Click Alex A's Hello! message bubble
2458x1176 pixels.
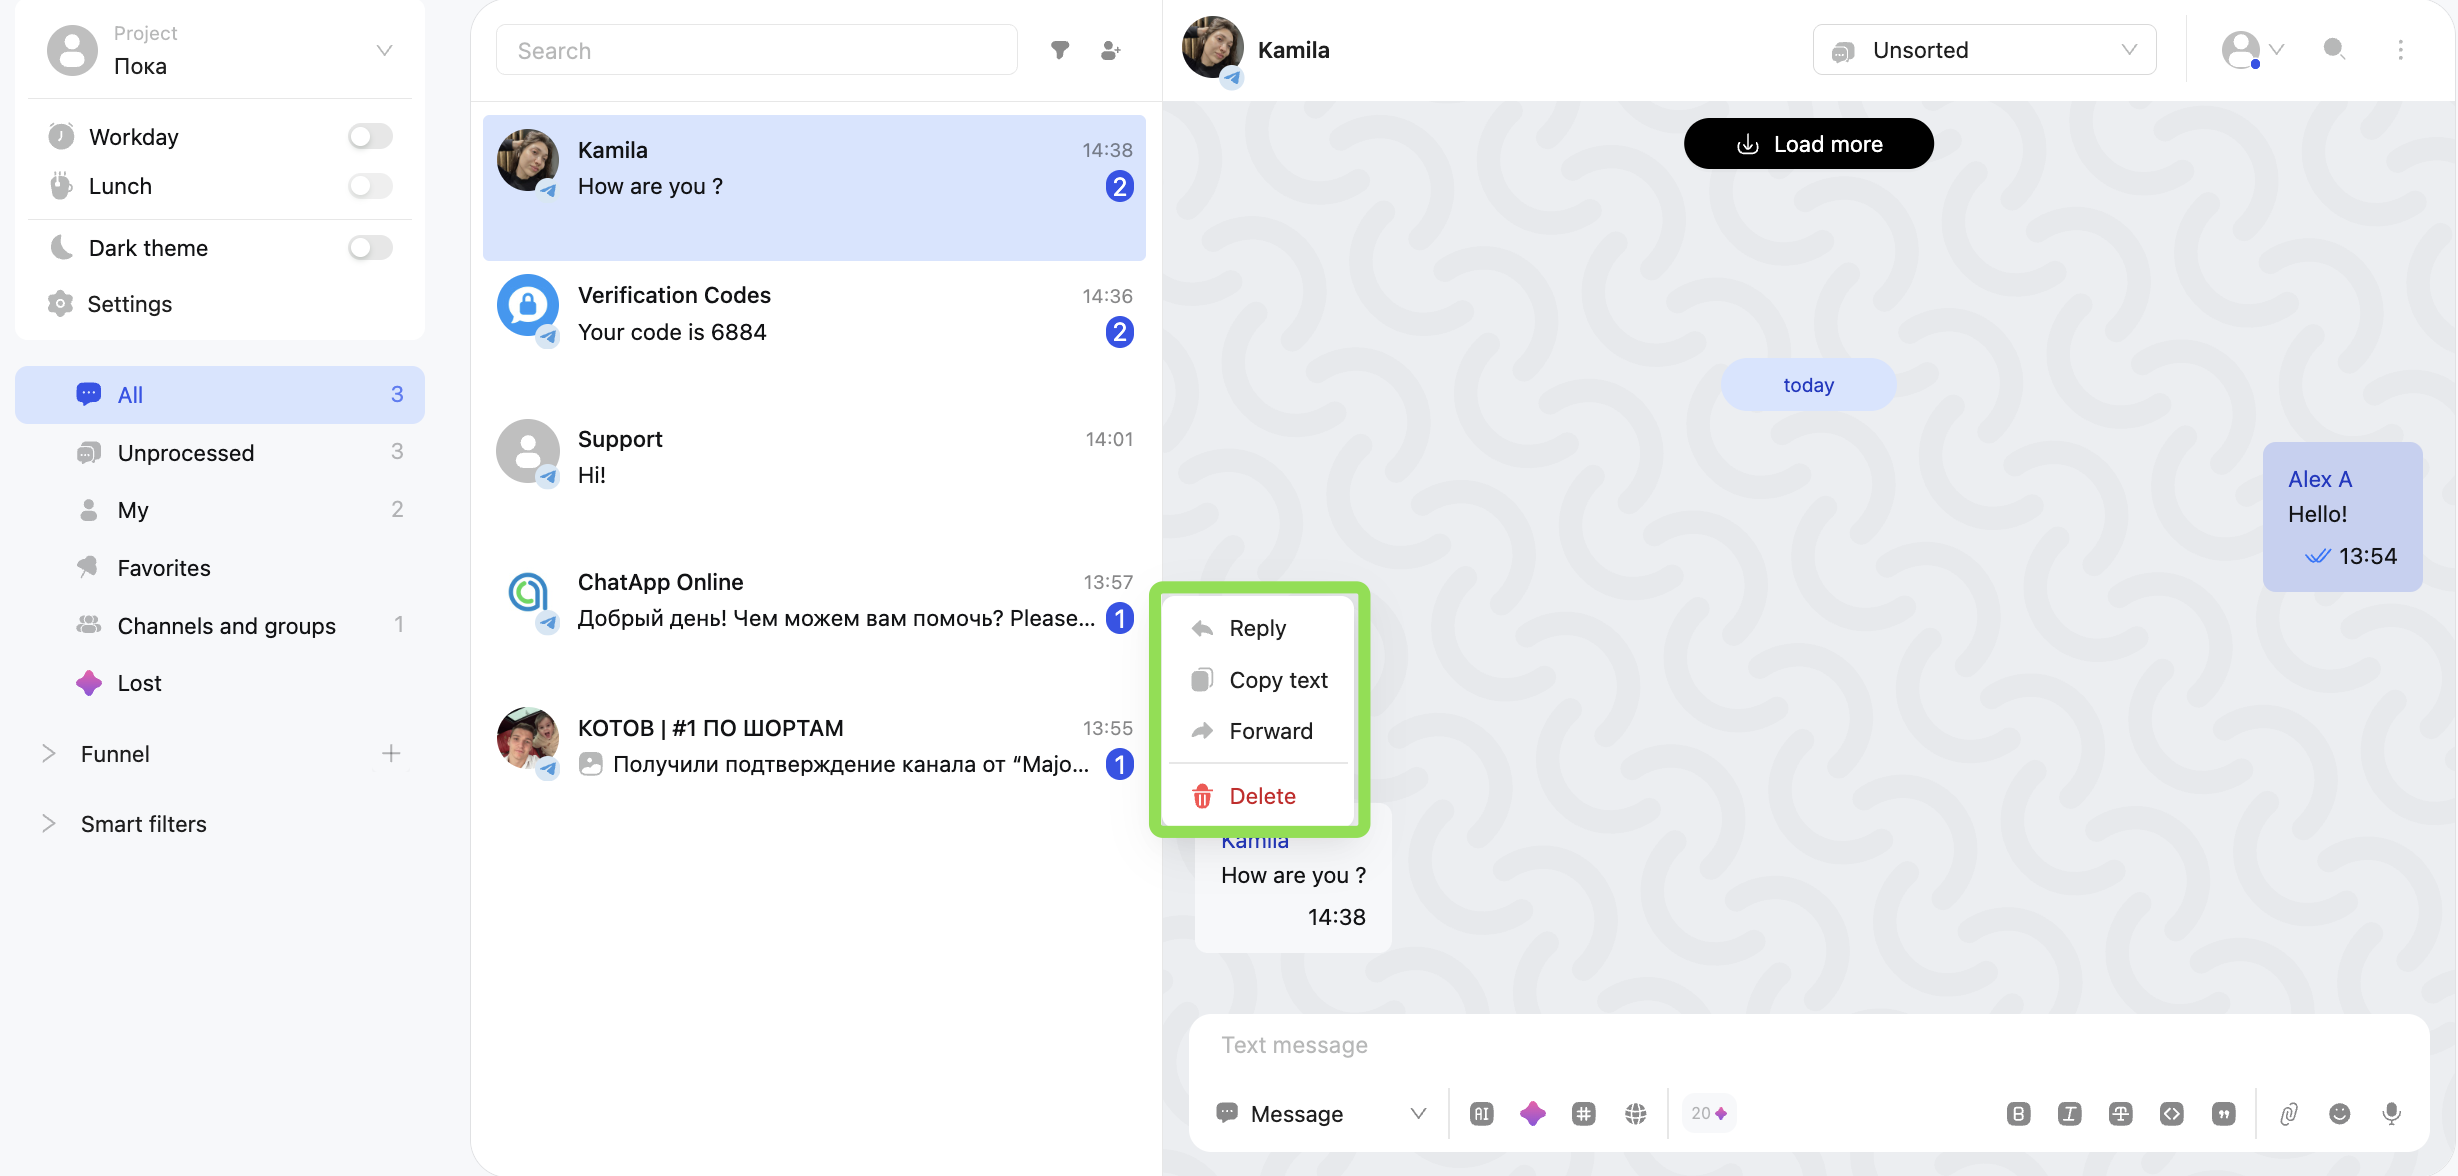[2342, 517]
